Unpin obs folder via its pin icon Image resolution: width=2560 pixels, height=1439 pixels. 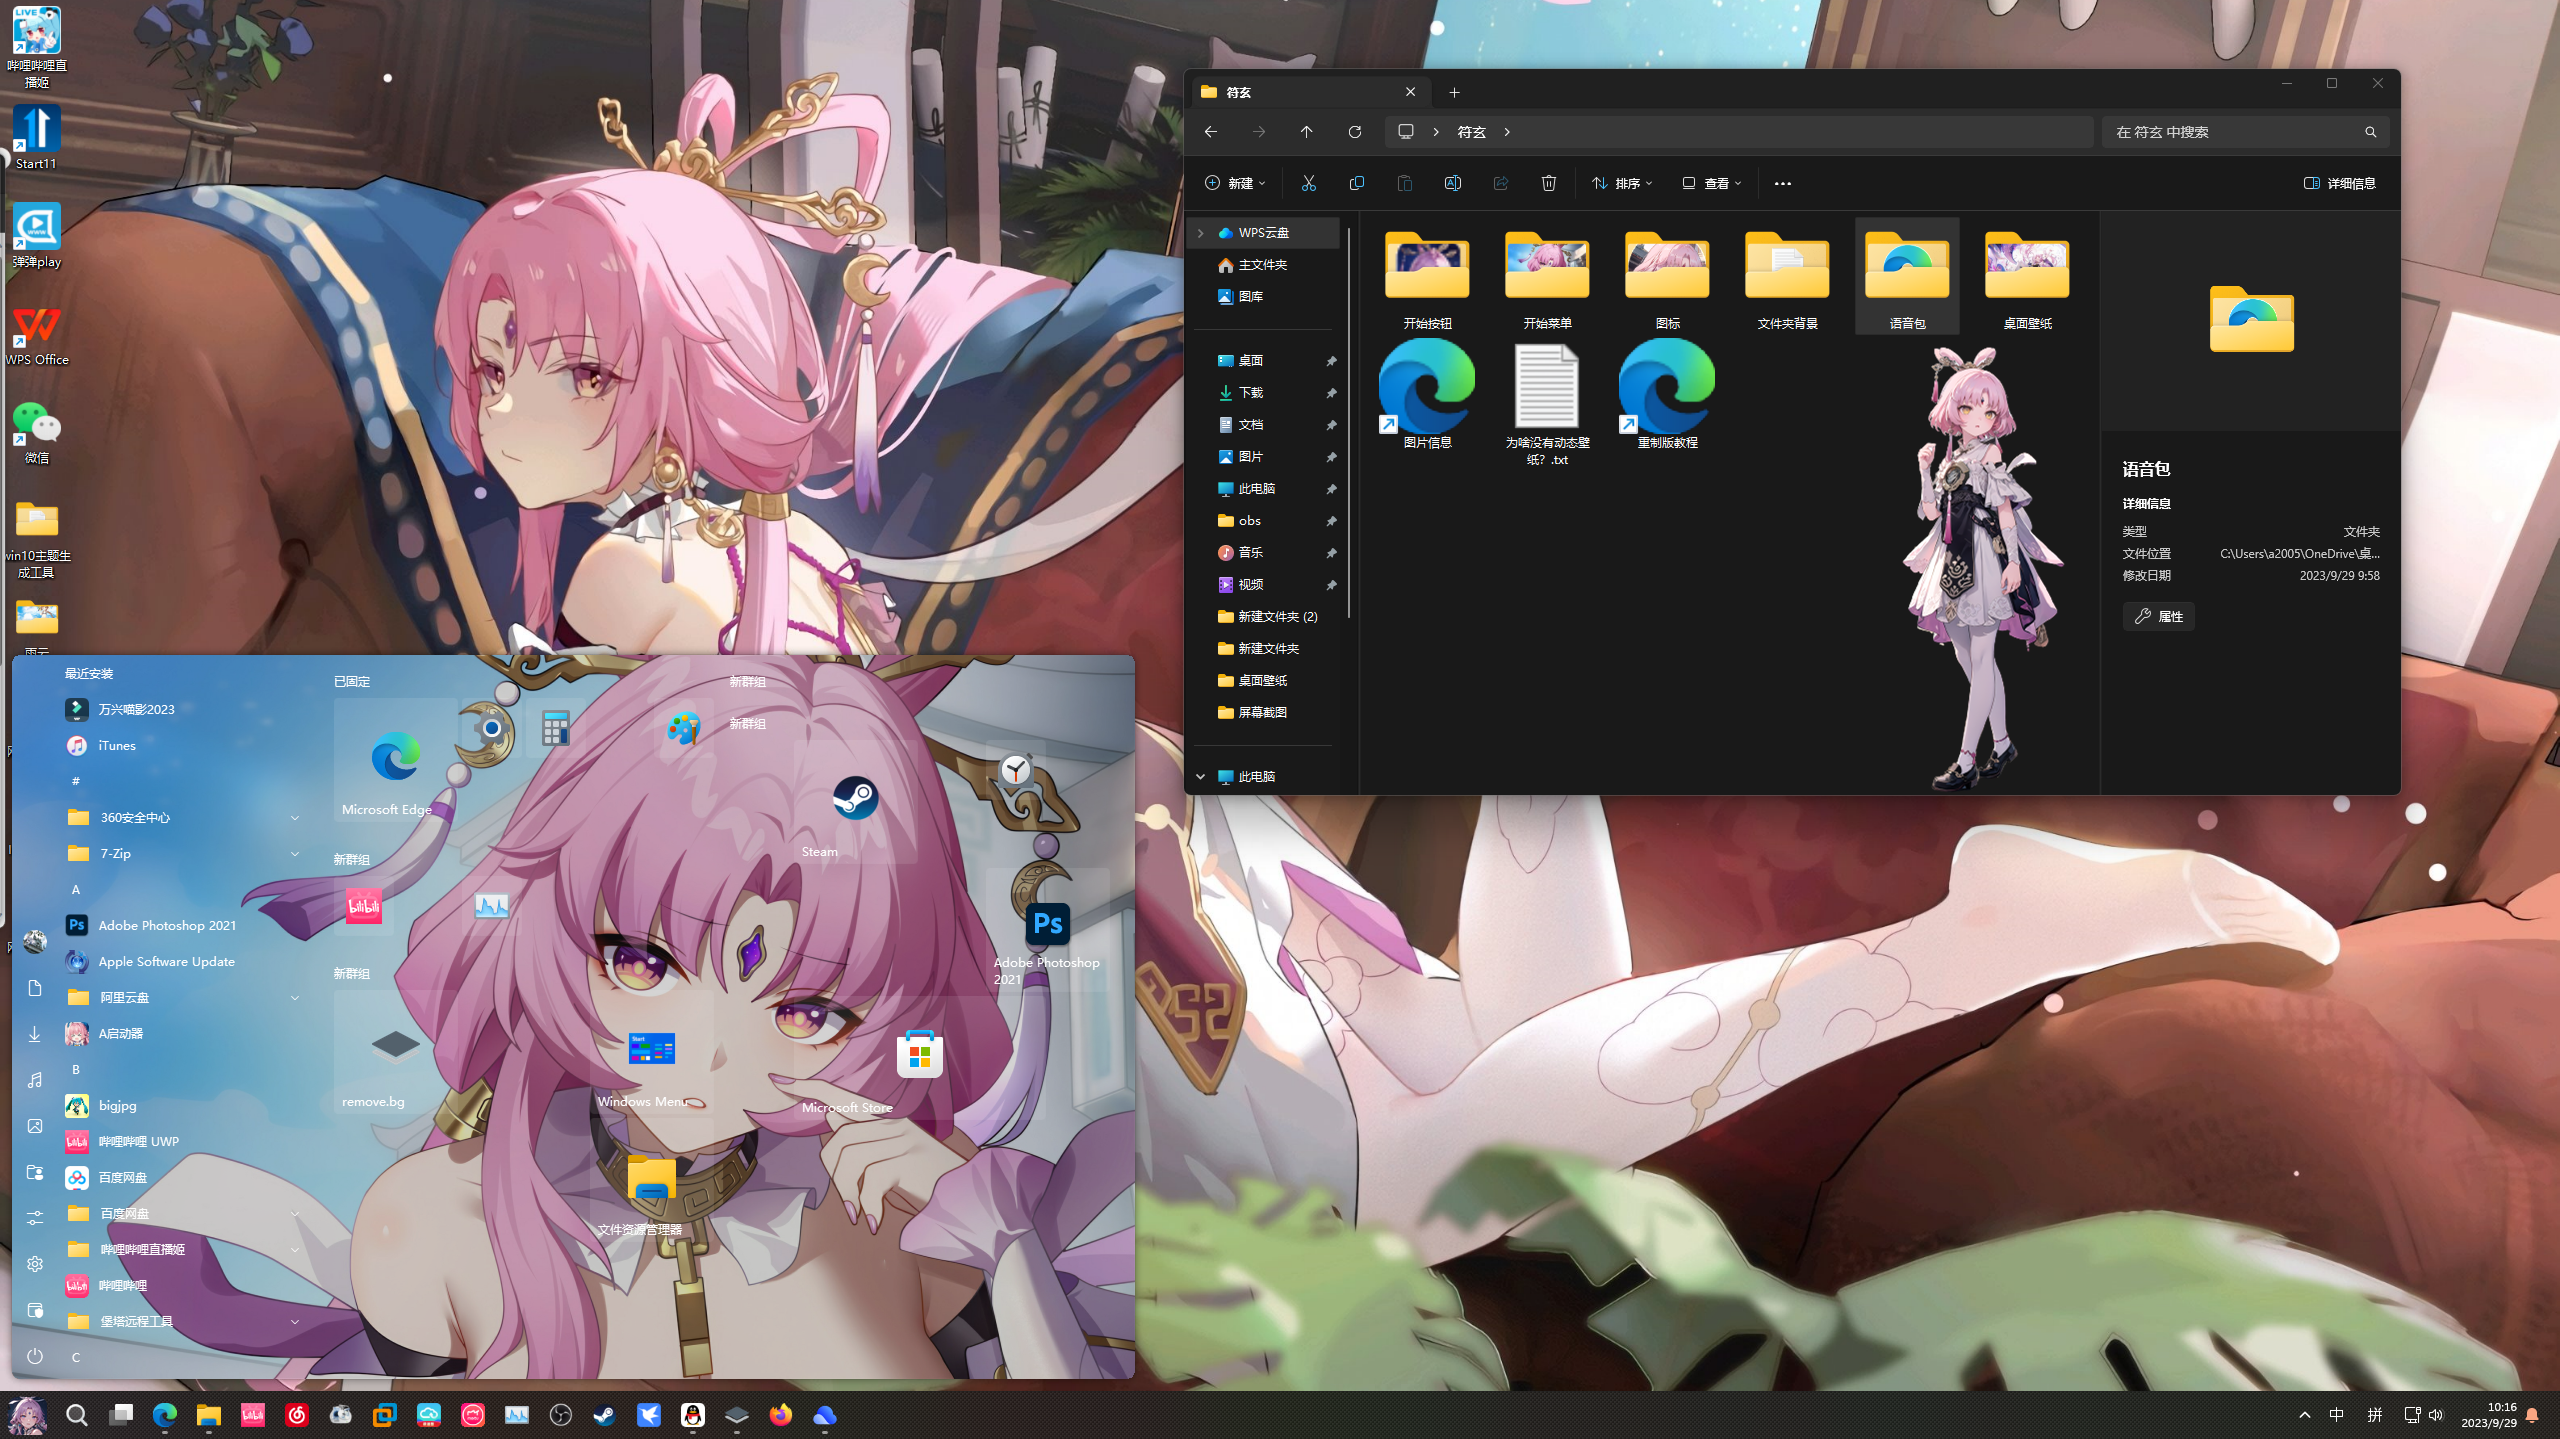(x=1331, y=521)
